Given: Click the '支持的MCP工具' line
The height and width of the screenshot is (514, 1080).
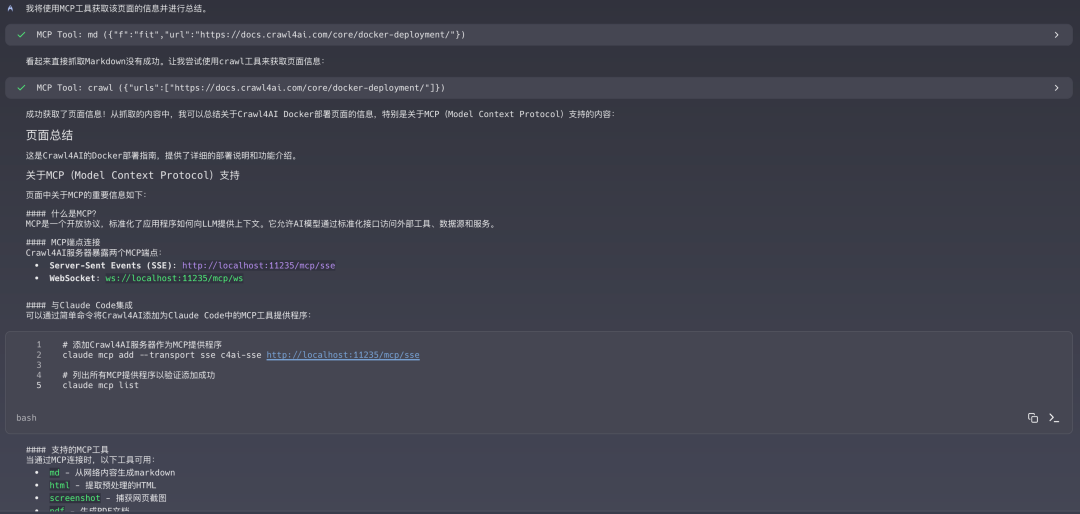Looking at the screenshot, I should pos(68,449).
